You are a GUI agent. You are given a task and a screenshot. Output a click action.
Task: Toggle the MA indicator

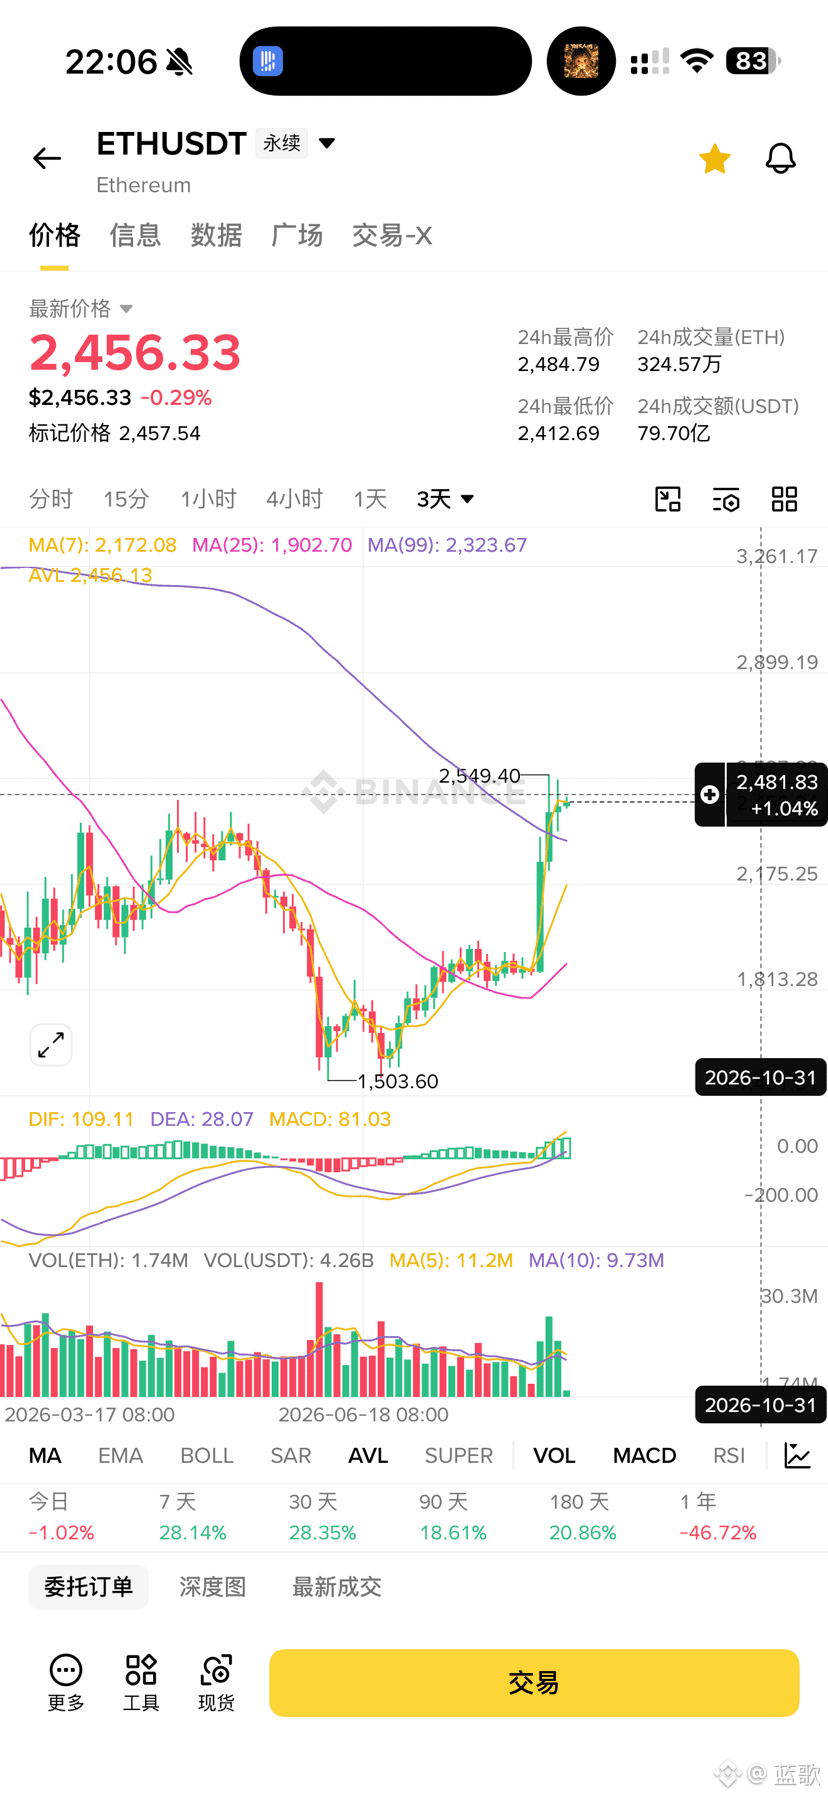pos(45,1455)
